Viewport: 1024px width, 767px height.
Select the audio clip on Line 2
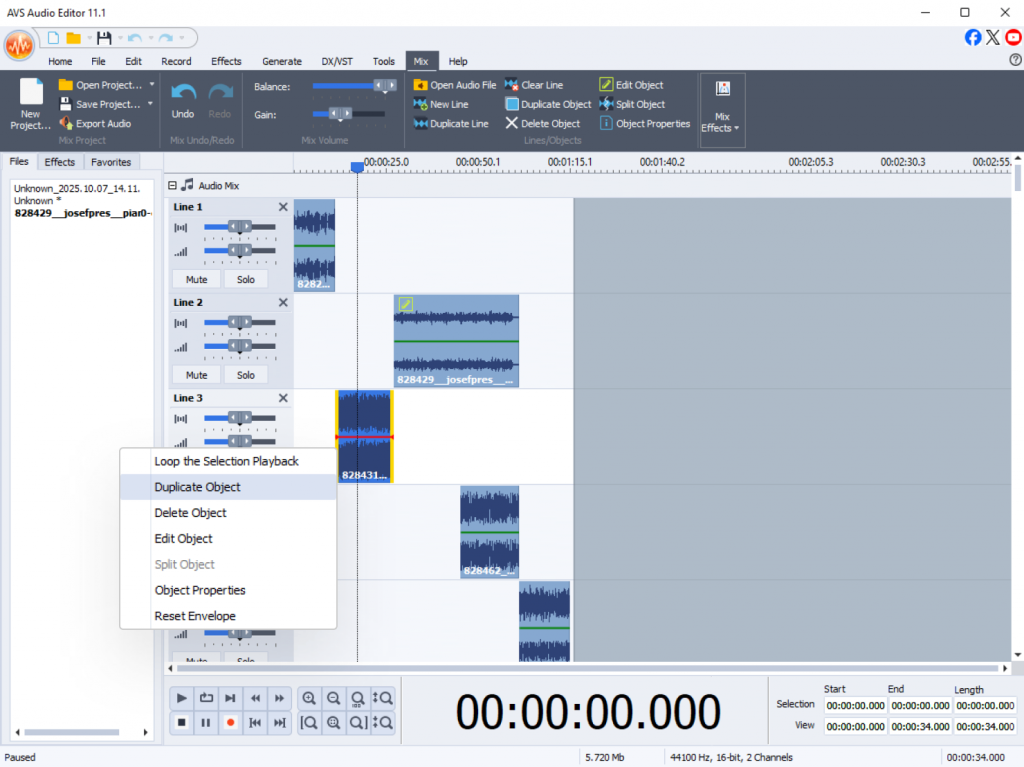coord(456,340)
